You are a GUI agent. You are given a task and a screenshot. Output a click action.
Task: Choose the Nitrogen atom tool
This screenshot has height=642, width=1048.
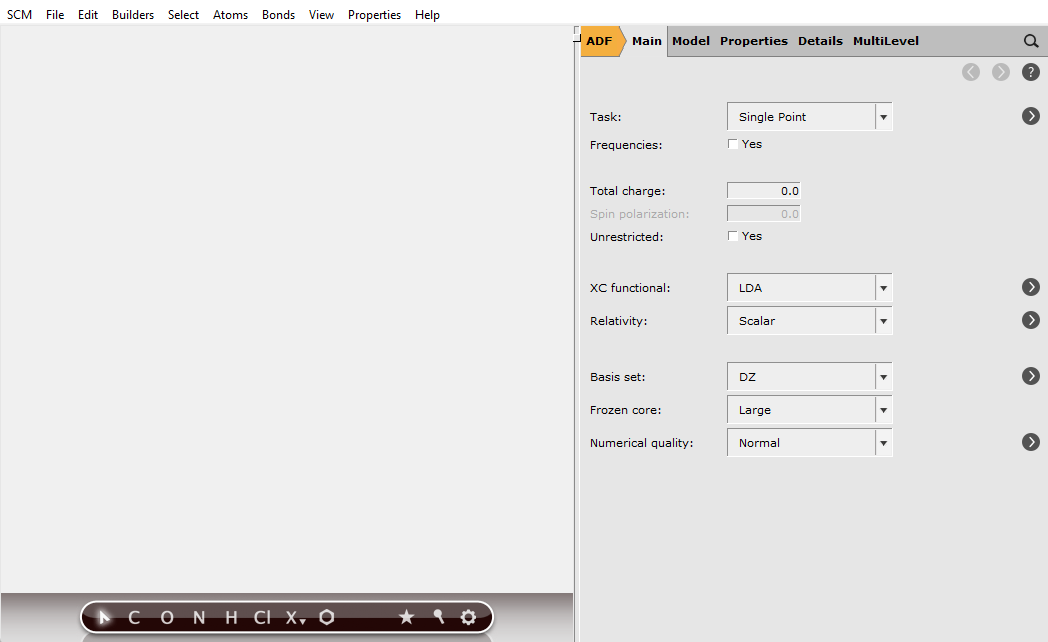pos(197,617)
